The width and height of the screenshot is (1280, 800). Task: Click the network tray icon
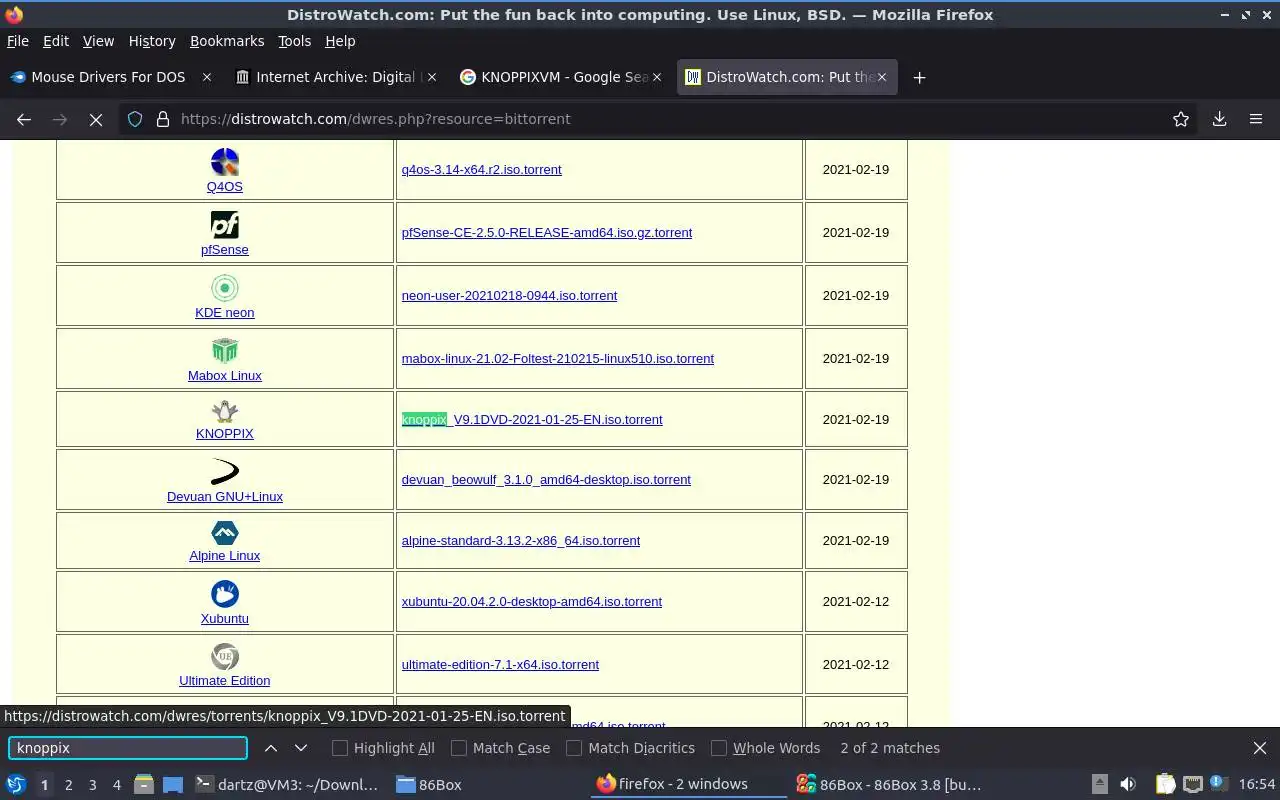point(1192,785)
